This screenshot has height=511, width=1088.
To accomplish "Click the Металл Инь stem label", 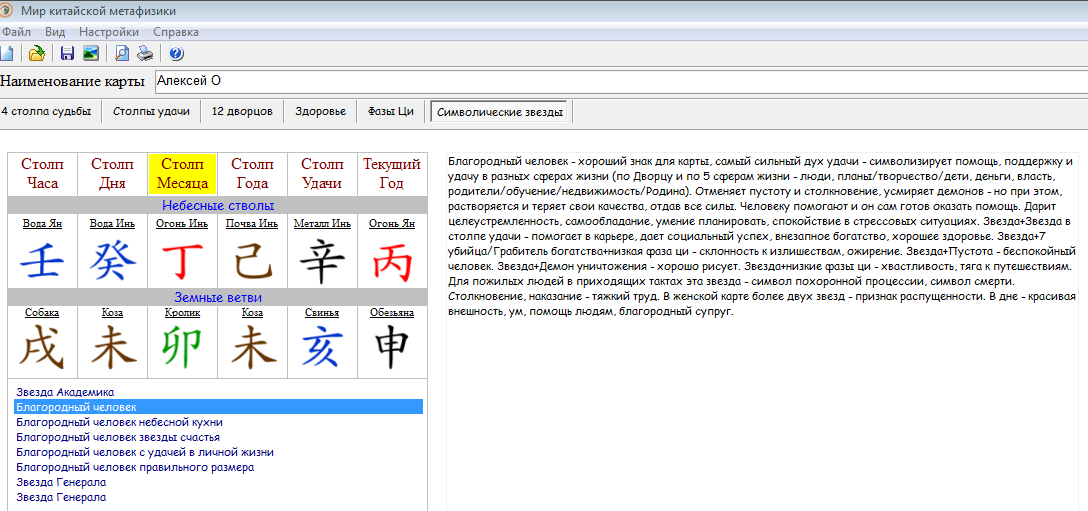I will point(322,224).
